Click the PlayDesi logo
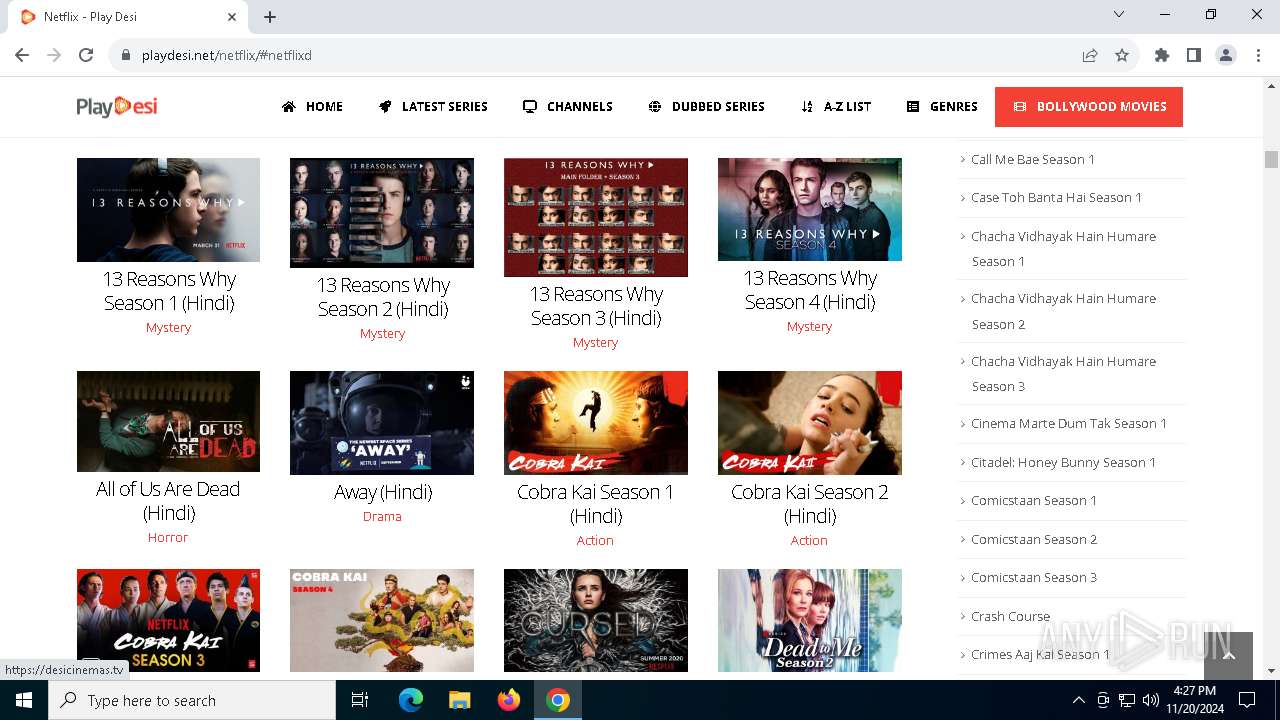 tap(117, 106)
